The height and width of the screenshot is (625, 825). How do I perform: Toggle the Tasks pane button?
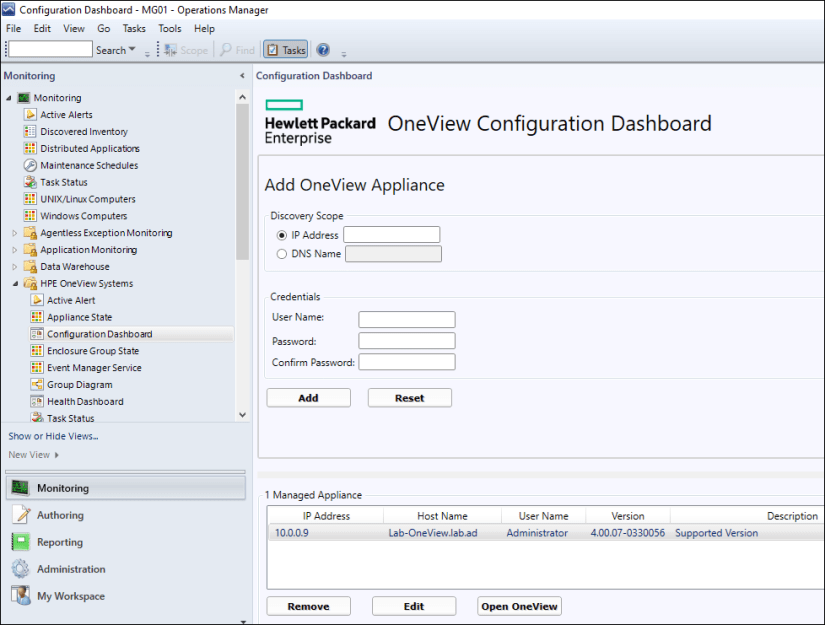point(286,50)
